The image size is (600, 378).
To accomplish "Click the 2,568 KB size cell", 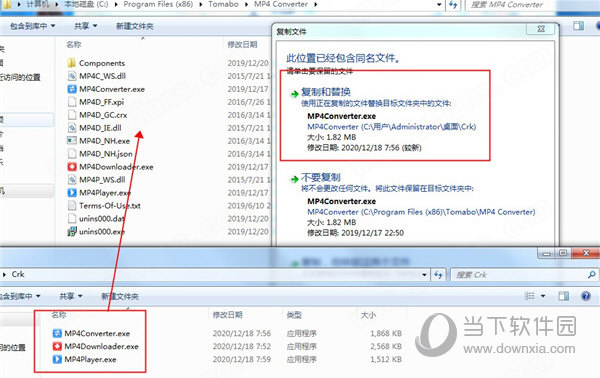I will [x=386, y=347].
